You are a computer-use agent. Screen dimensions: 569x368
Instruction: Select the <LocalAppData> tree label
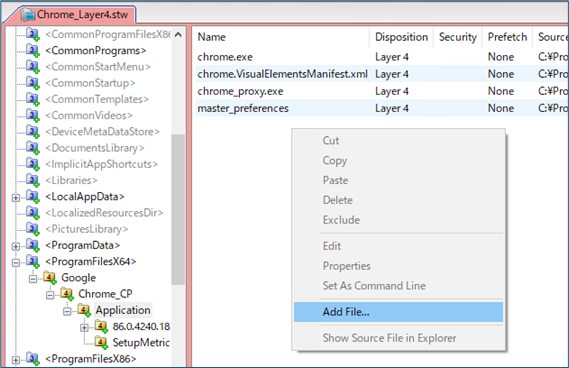[x=85, y=197]
